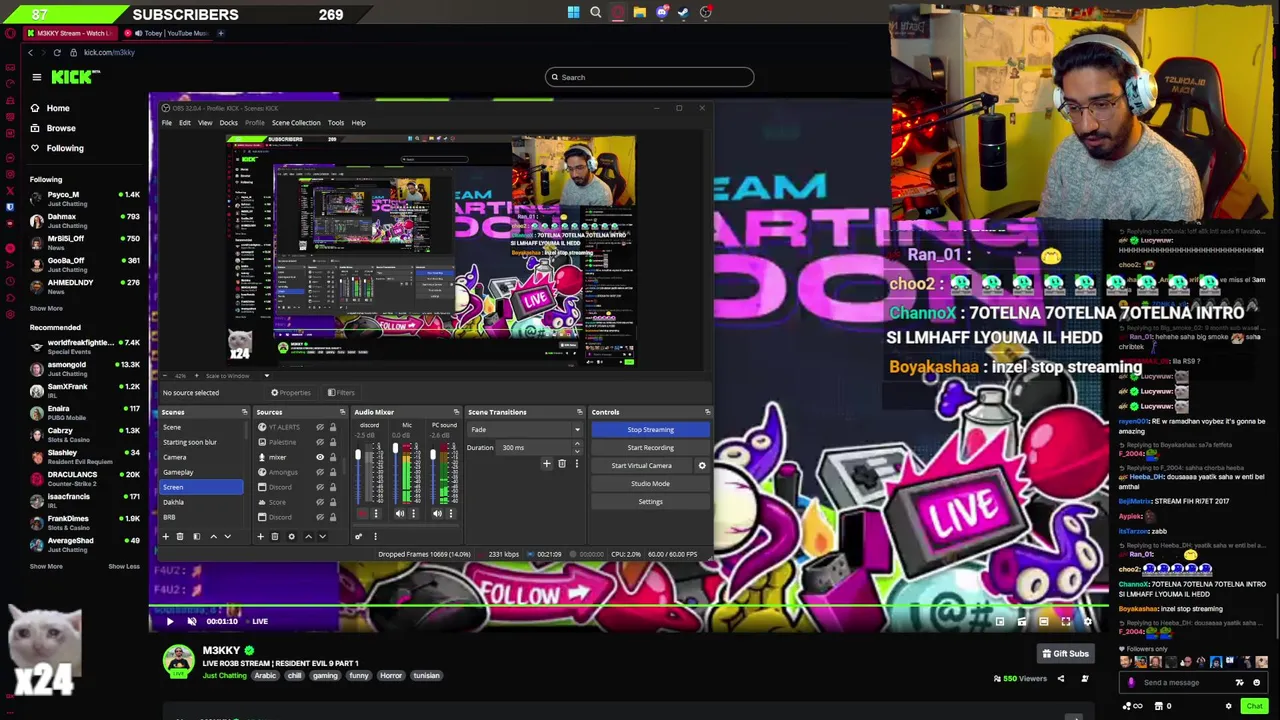Screen dimensions: 1280x720
Task: Switch to Tobey YouTube Music tab
Action: click(166, 33)
